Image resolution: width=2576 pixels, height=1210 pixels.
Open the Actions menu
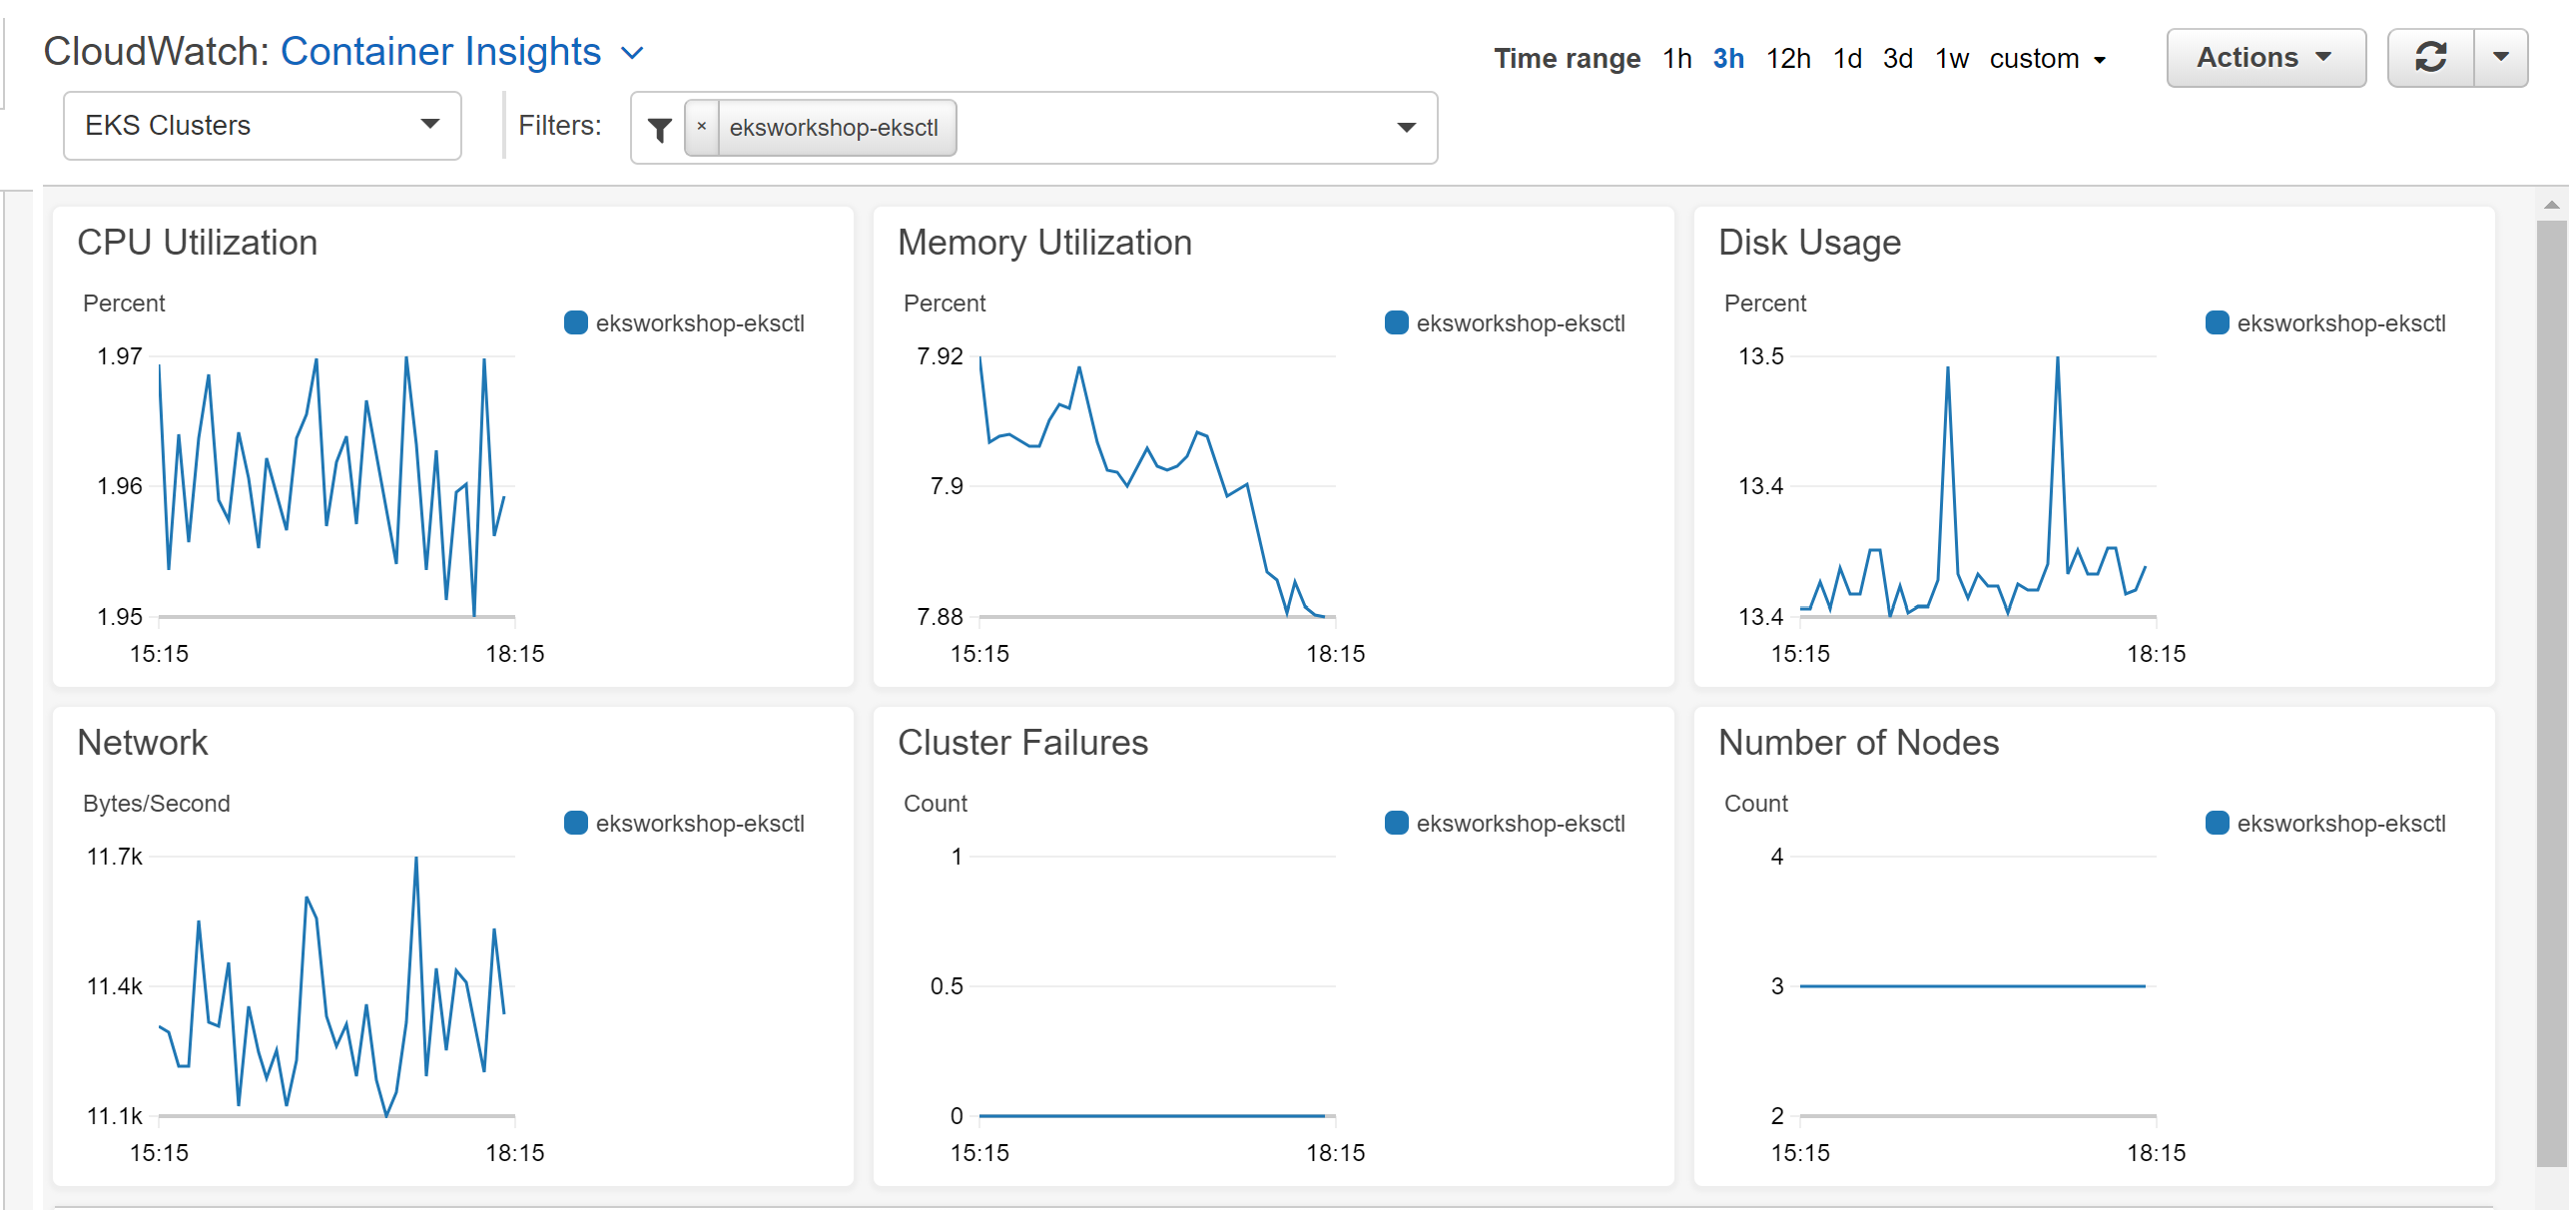(x=2265, y=58)
